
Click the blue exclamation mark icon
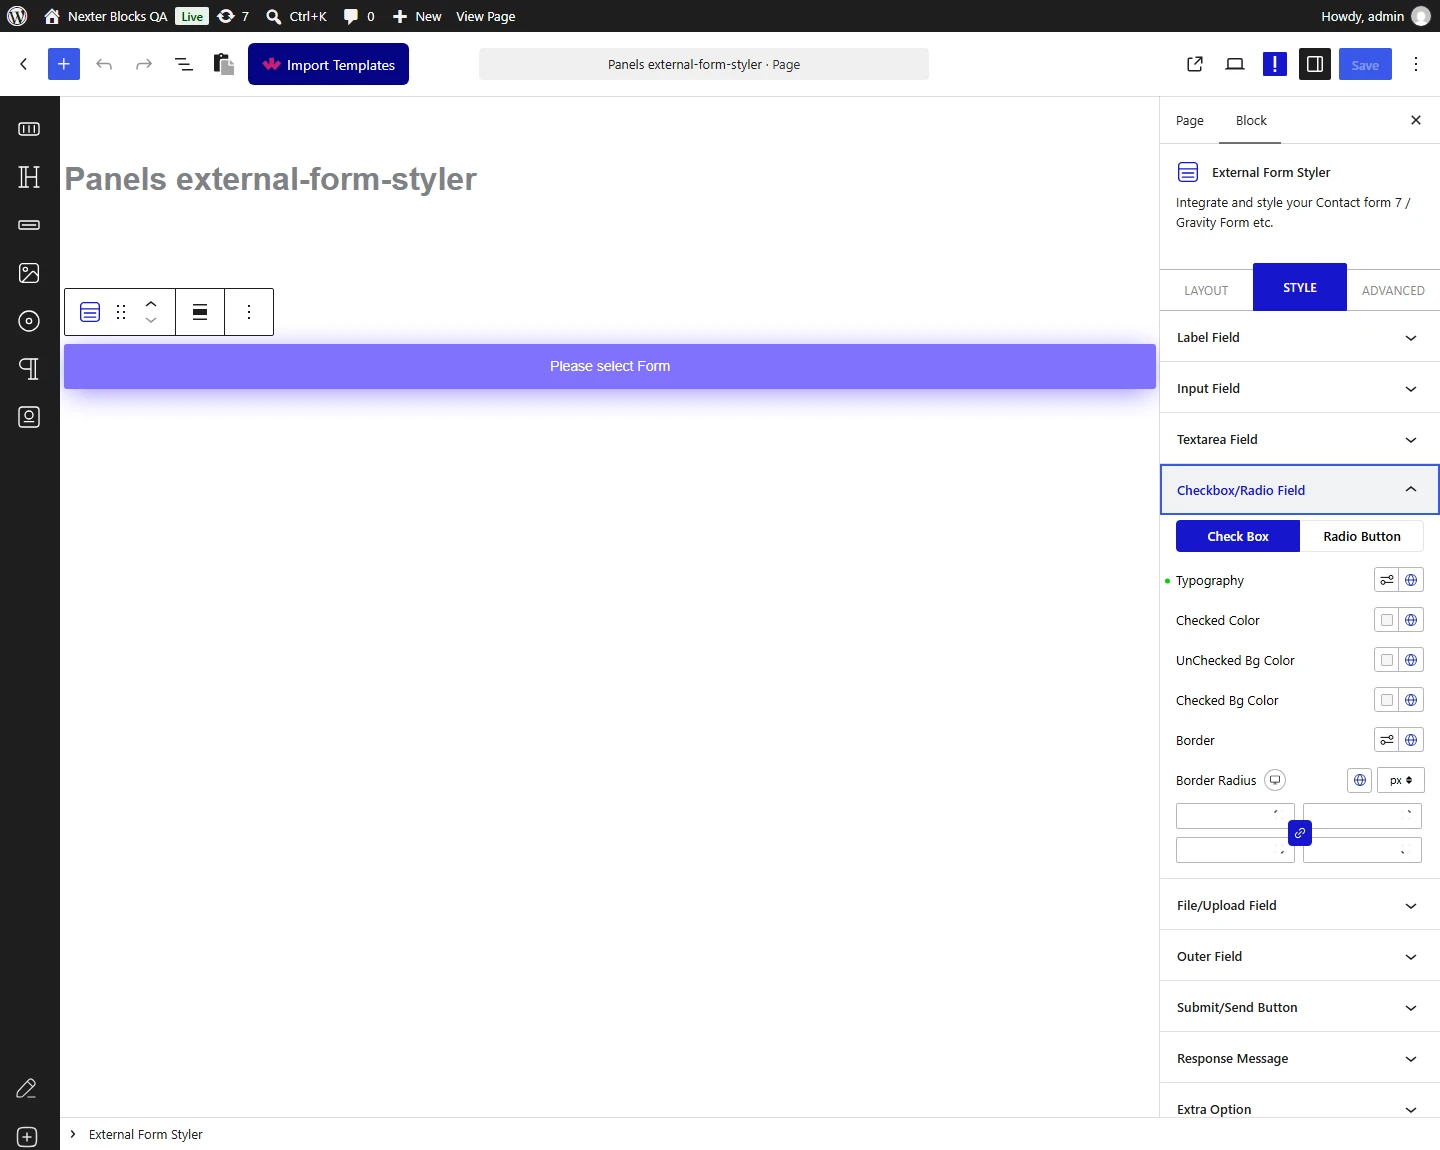coord(1275,64)
